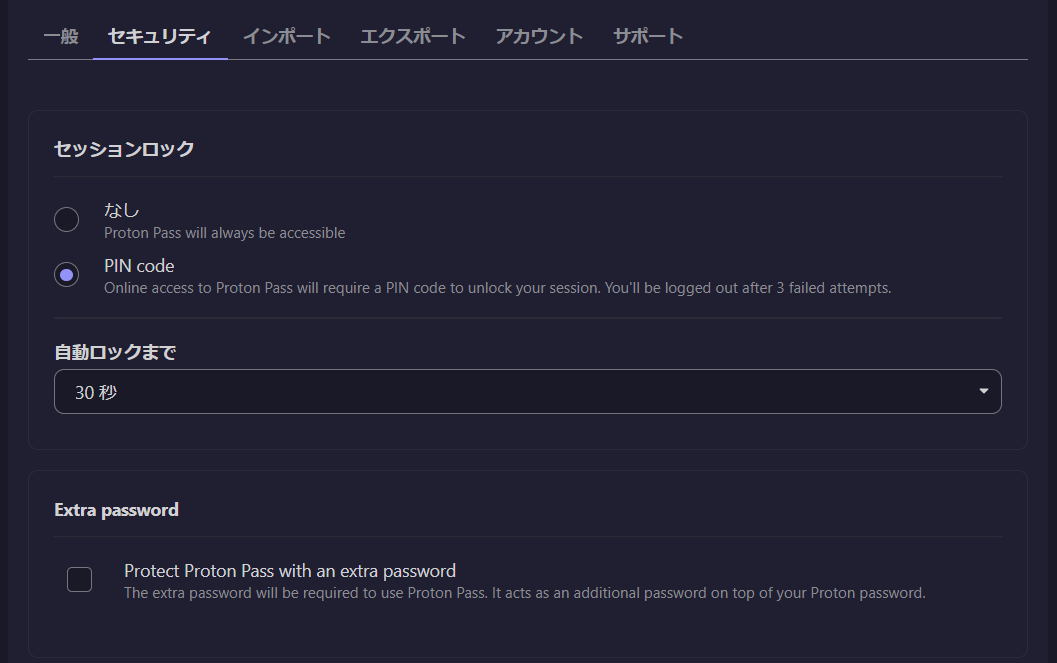The height and width of the screenshot is (663, 1057).
Task: Enable Protect Proton Pass with an extra password
Action: 79,579
